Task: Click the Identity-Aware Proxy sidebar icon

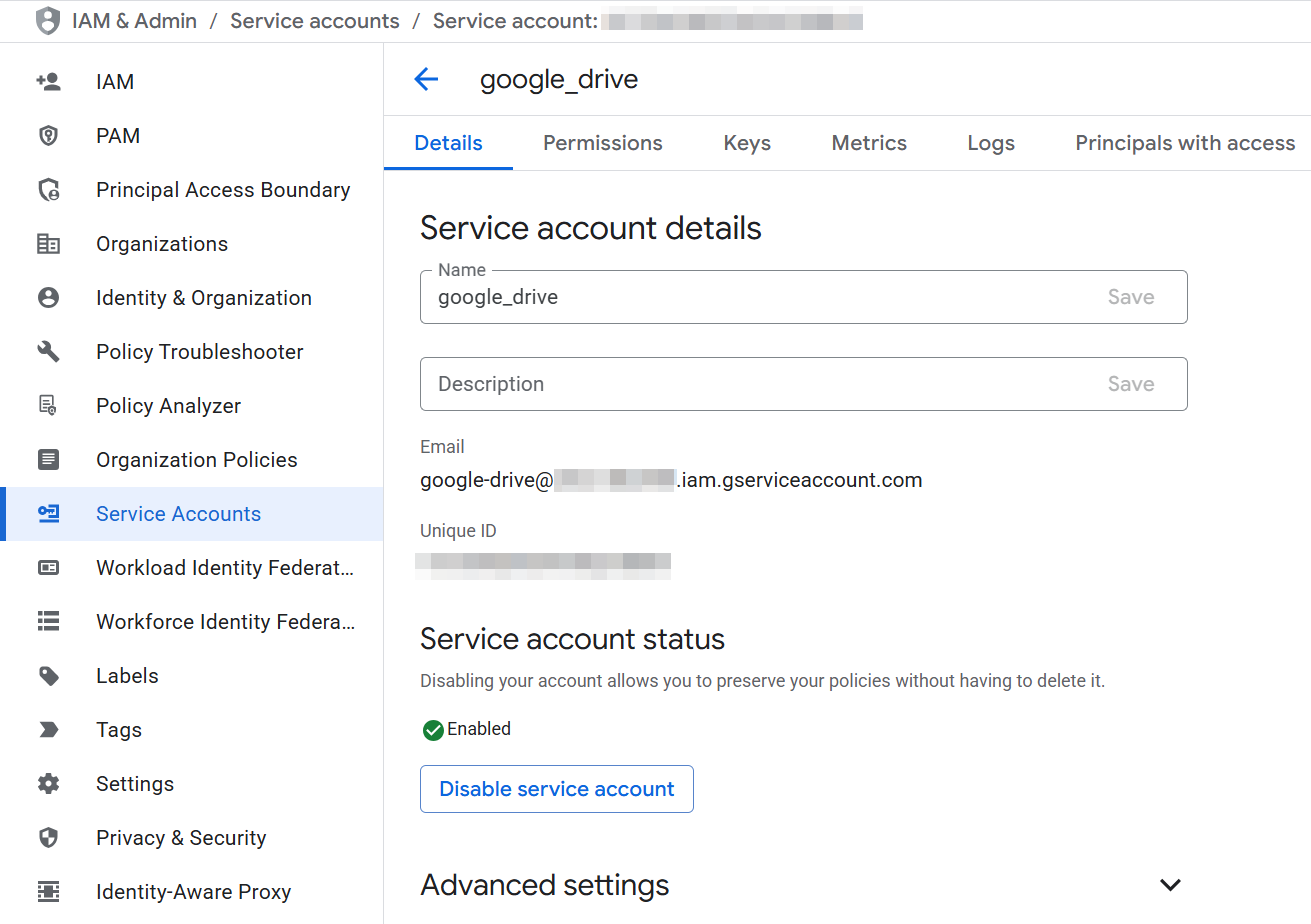Action: [49, 891]
